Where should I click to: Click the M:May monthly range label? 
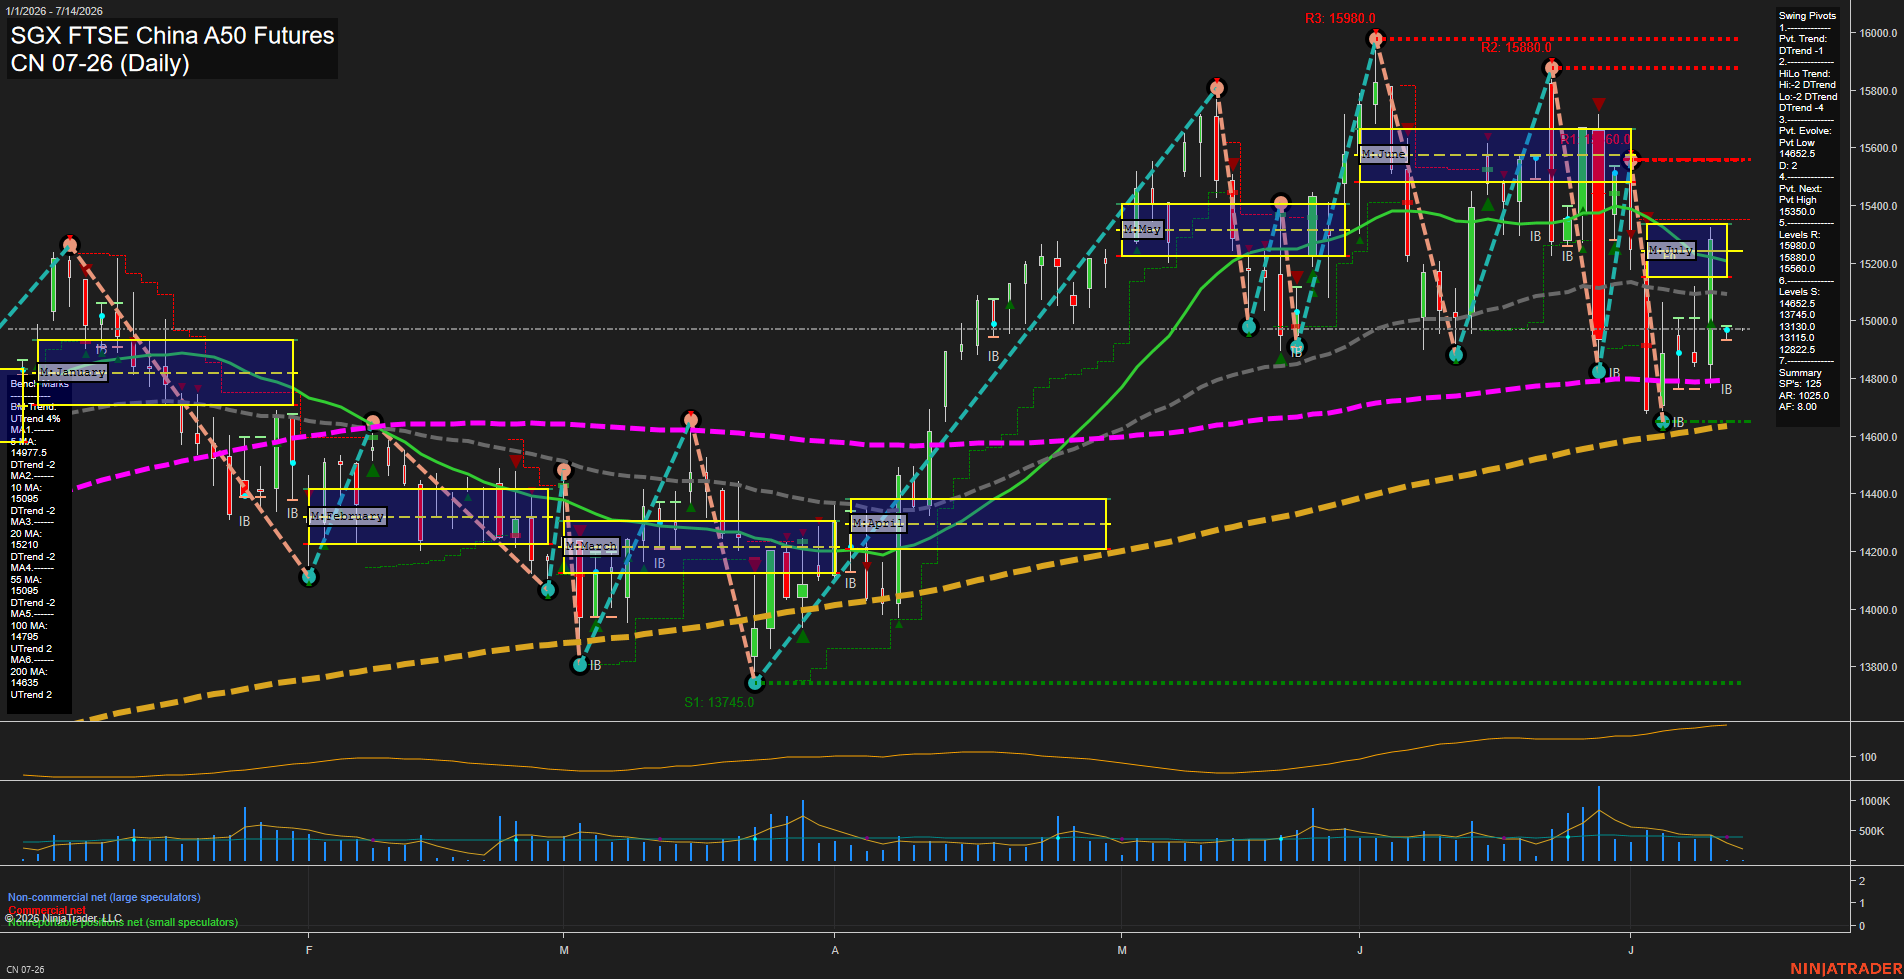tap(1142, 229)
